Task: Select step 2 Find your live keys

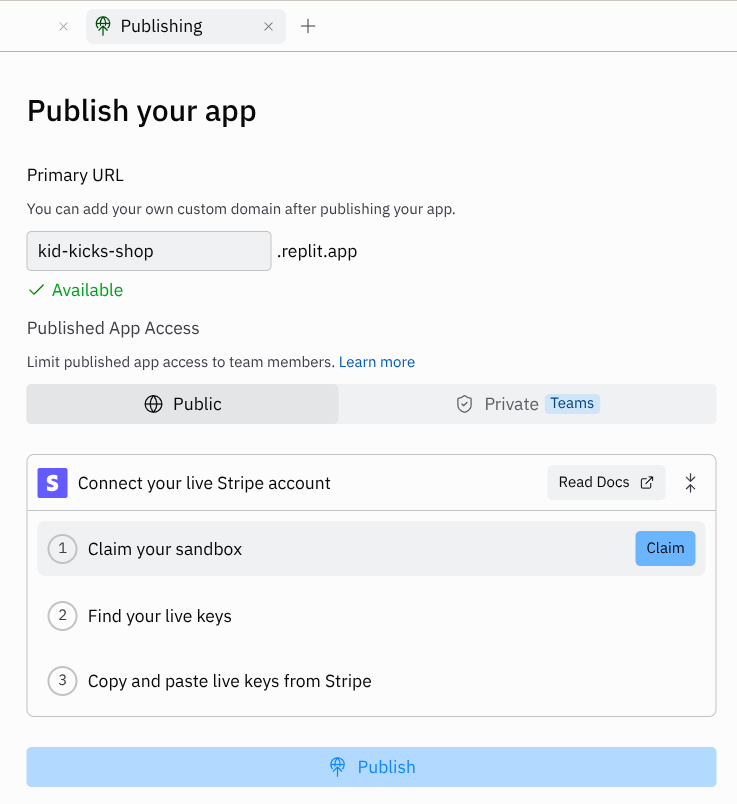Action: click(x=371, y=616)
